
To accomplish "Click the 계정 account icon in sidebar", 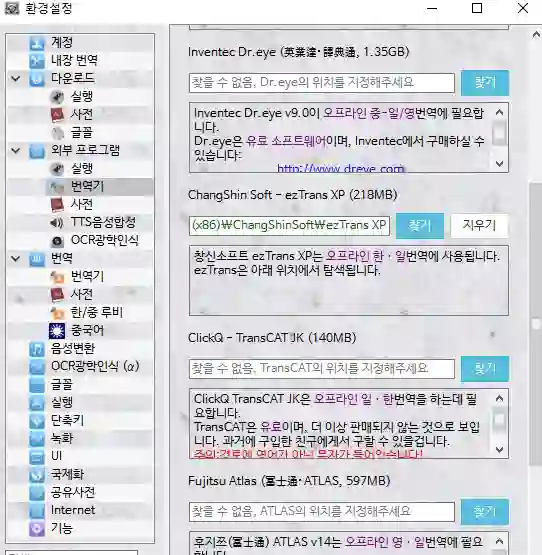I will (37, 42).
